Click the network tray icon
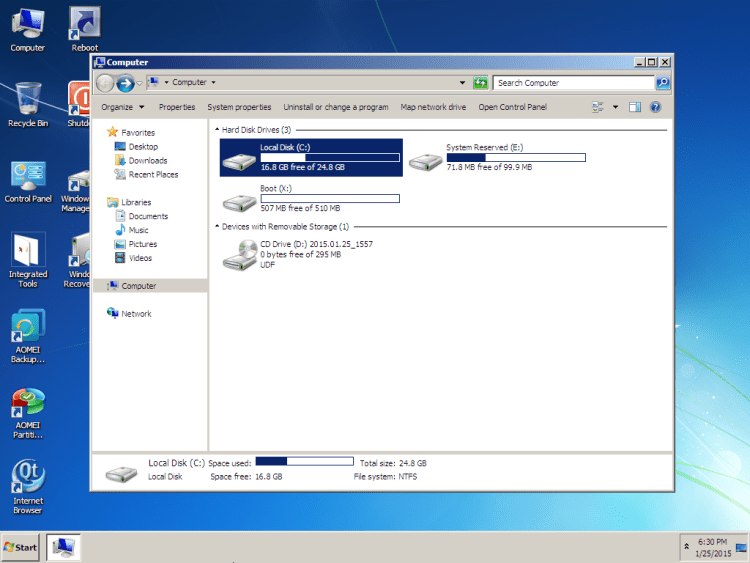This screenshot has width=750, height=563. click(741, 548)
